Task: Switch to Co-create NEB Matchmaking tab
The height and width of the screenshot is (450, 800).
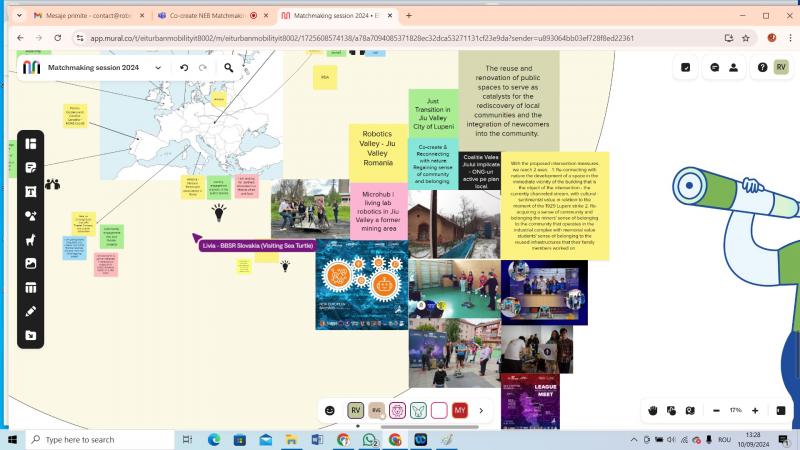Action: pyautogui.click(x=203, y=16)
